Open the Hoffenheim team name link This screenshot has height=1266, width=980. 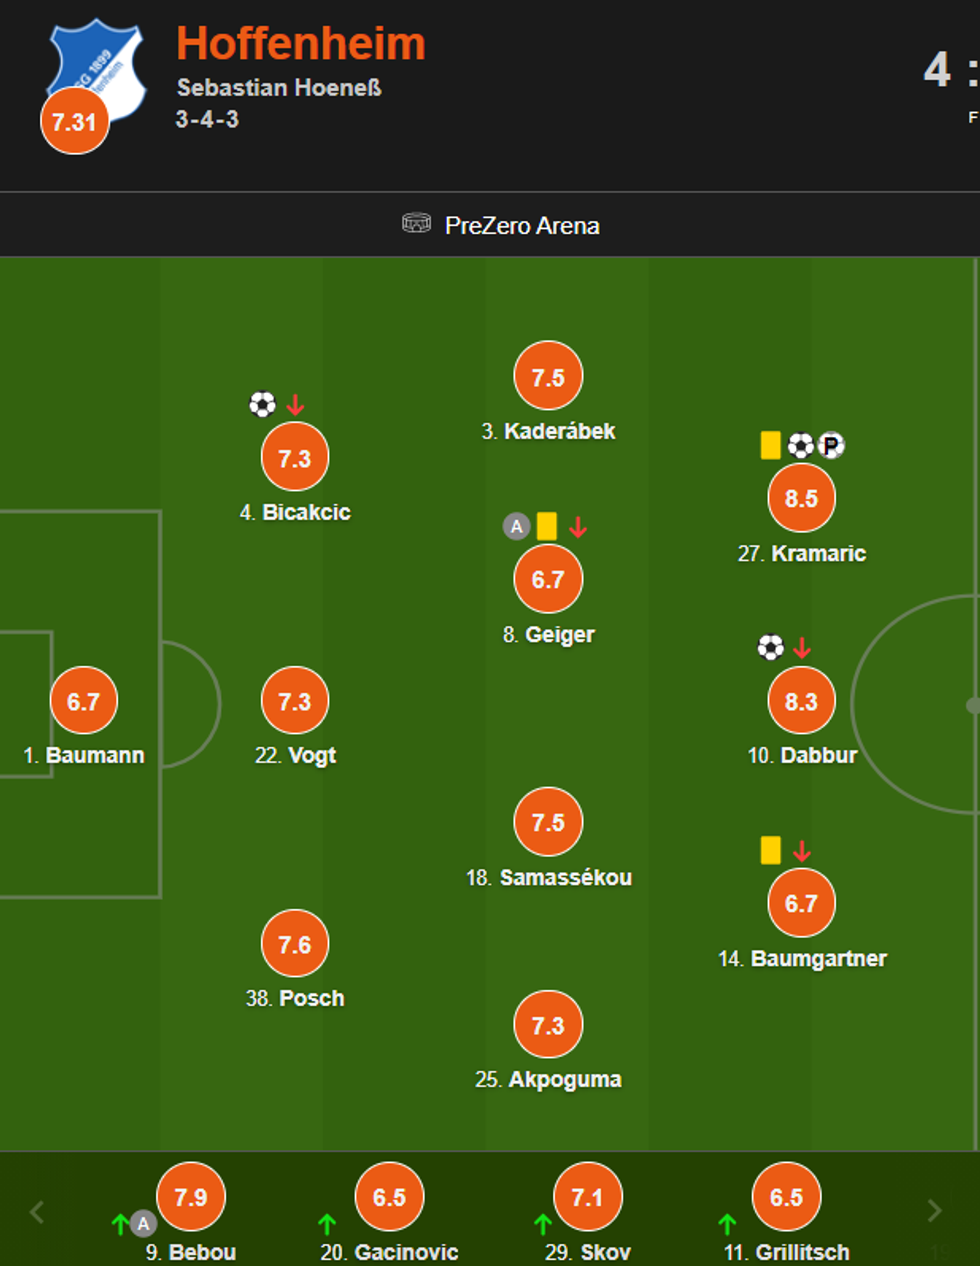pyautogui.click(x=301, y=44)
